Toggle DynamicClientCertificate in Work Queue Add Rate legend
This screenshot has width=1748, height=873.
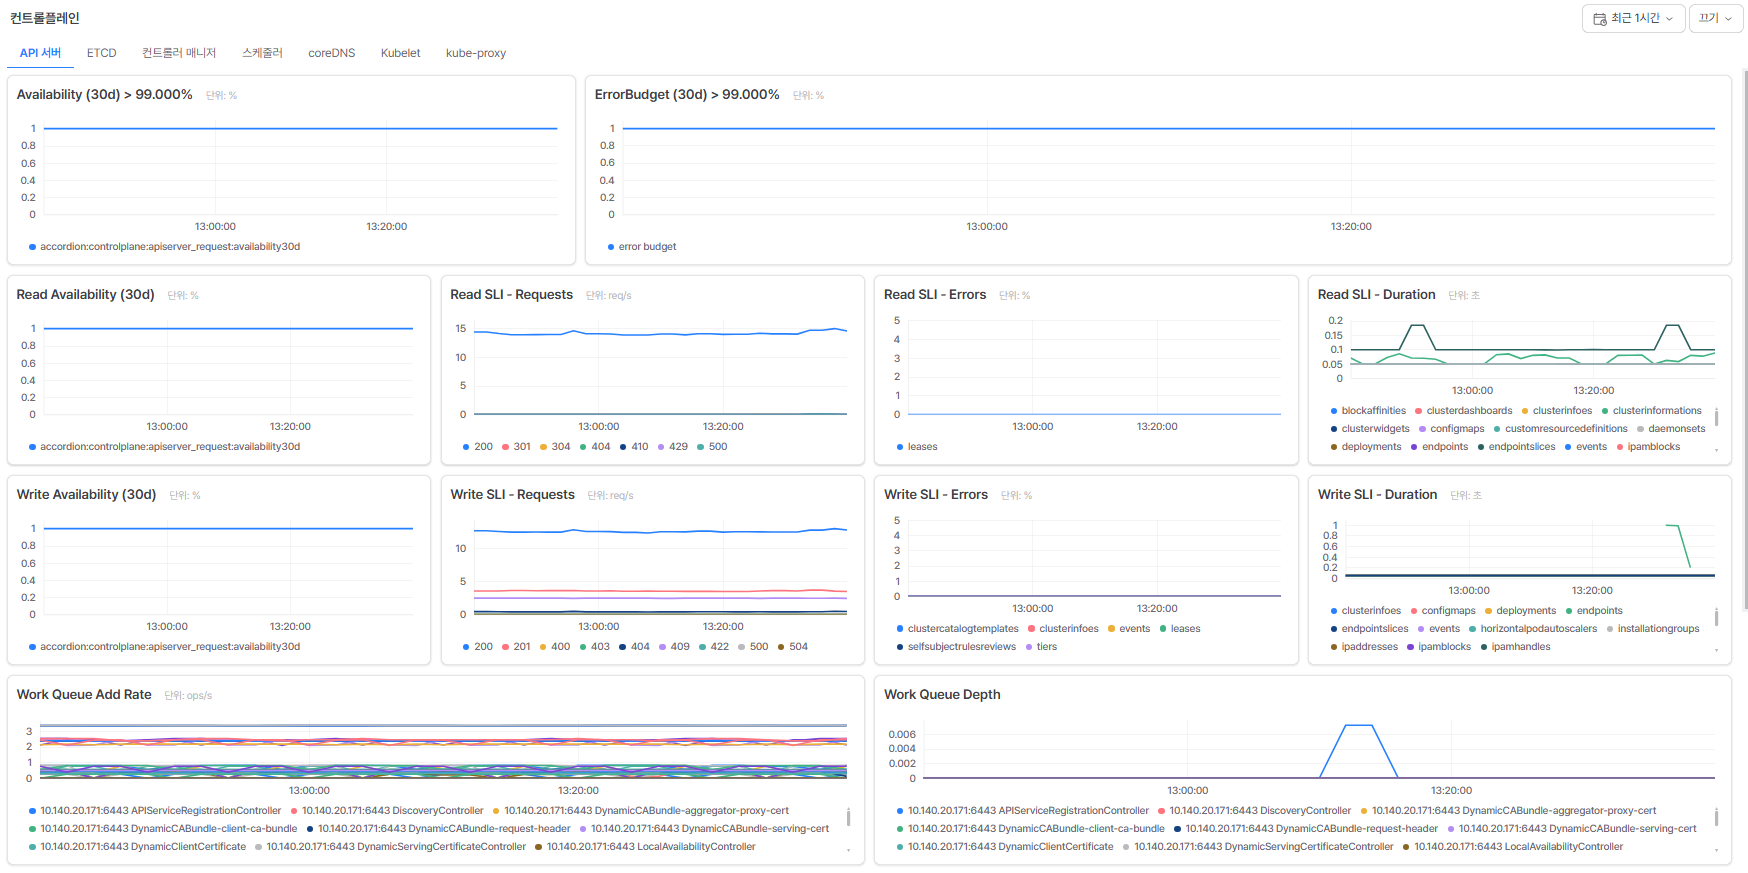click(137, 847)
